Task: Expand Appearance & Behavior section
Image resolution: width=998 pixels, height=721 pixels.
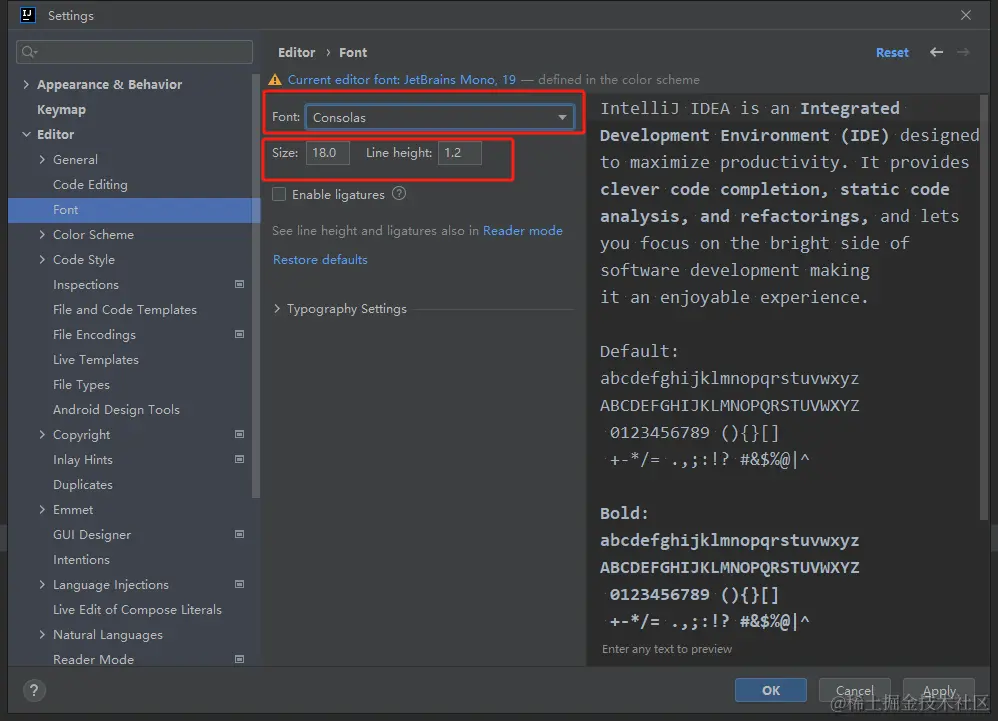Action: coord(26,84)
